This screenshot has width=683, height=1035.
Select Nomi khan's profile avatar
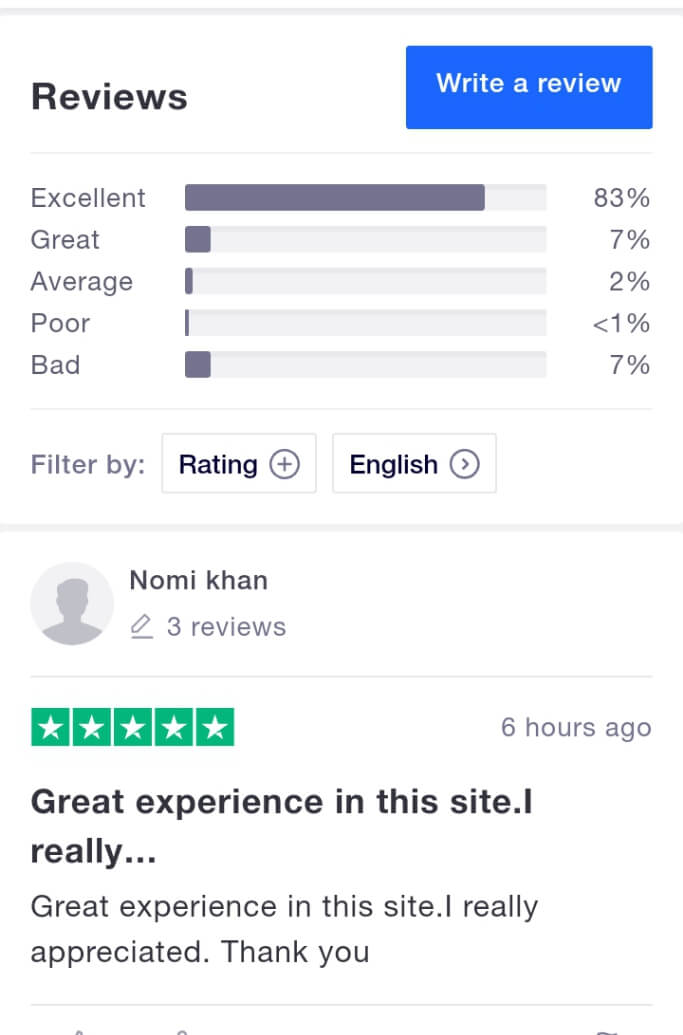(72, 603)
